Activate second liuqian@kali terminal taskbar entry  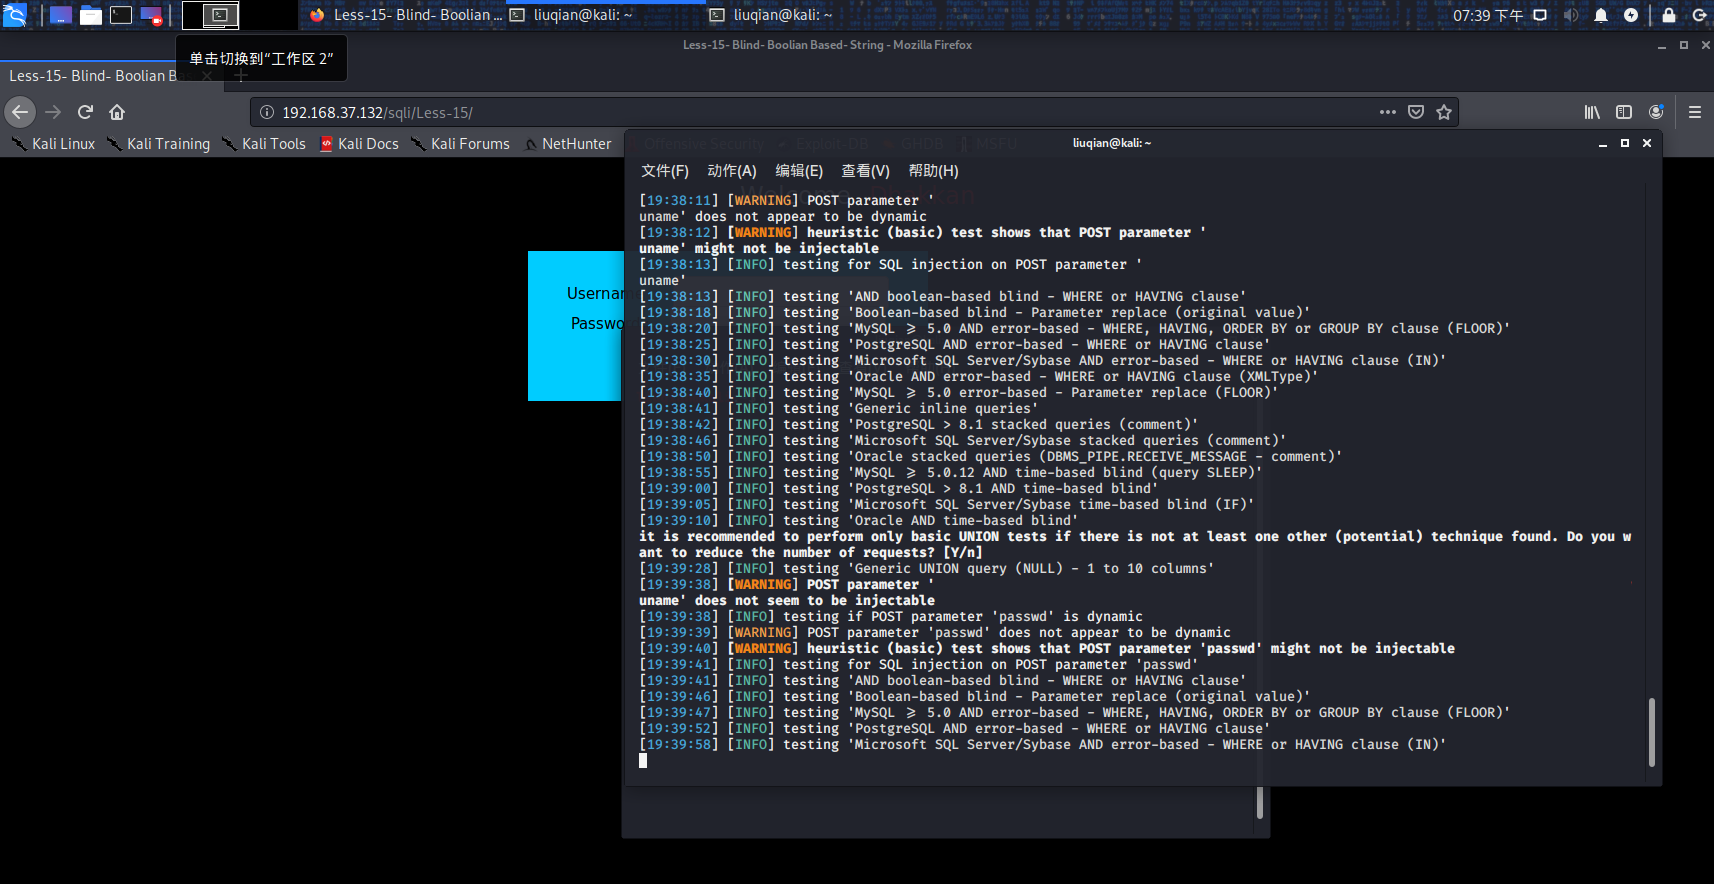803,15
